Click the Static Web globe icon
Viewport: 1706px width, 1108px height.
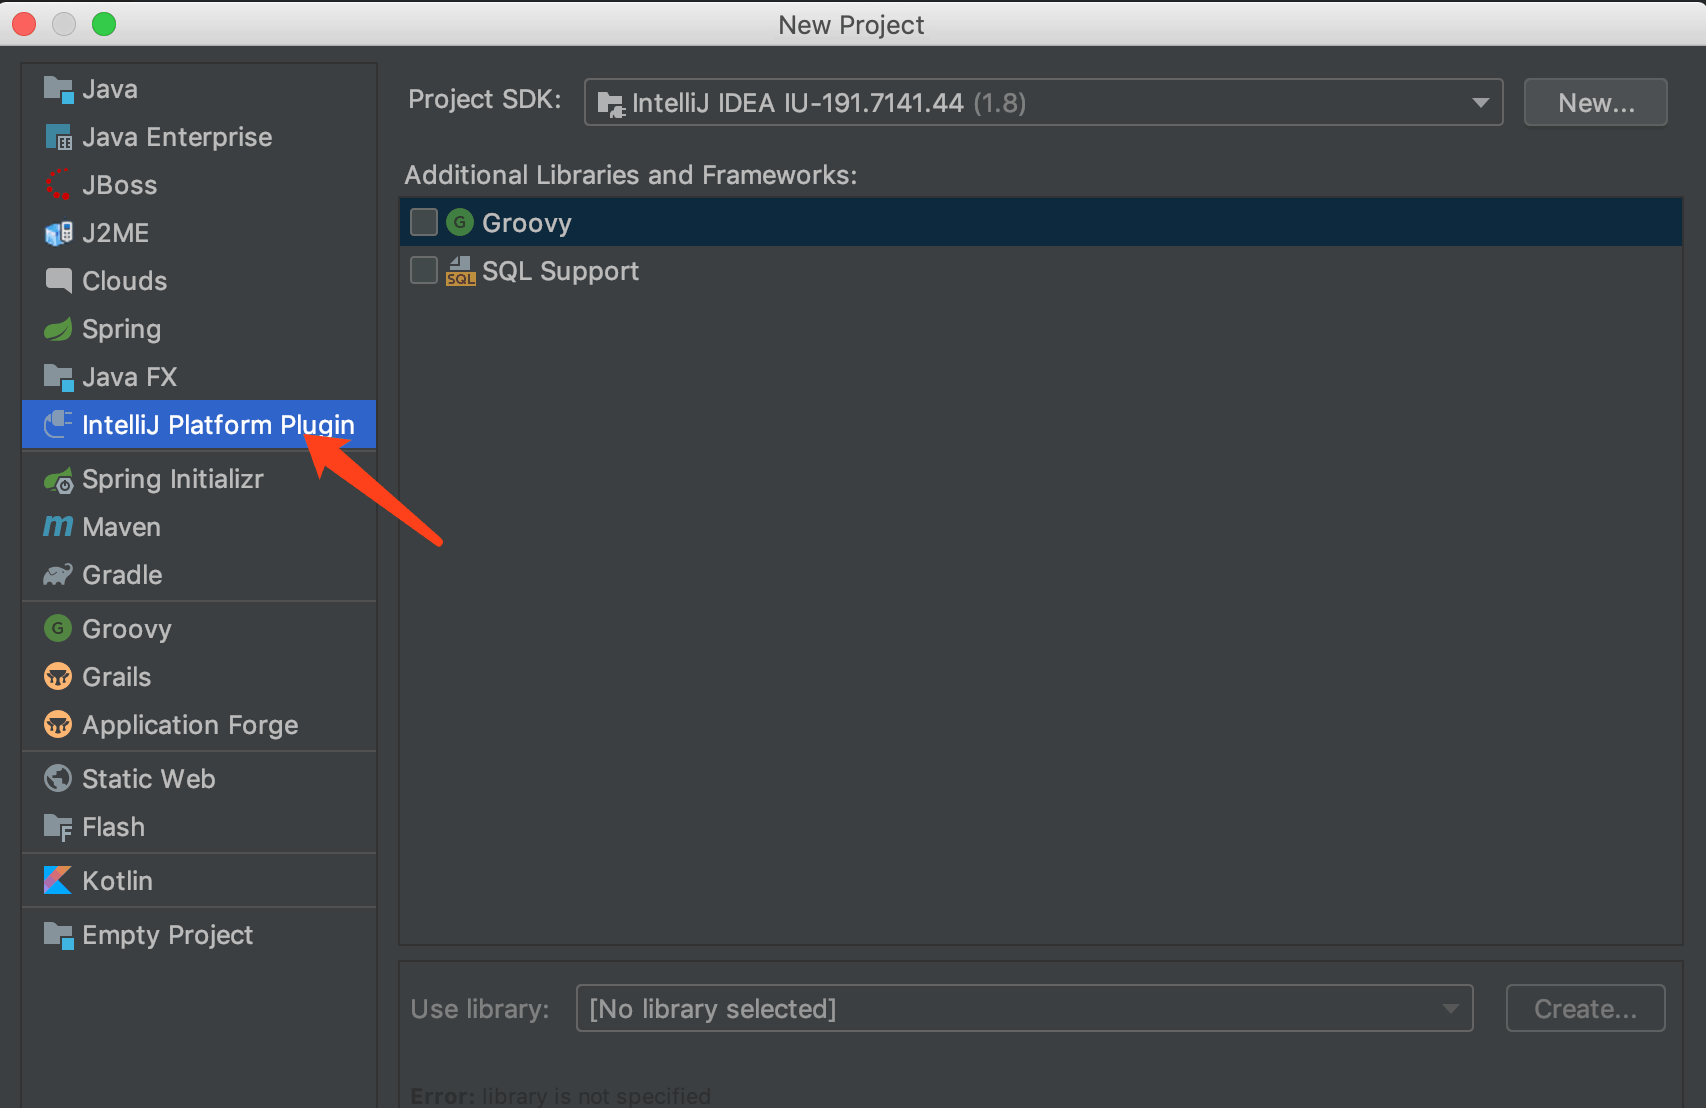coord(59,778)
